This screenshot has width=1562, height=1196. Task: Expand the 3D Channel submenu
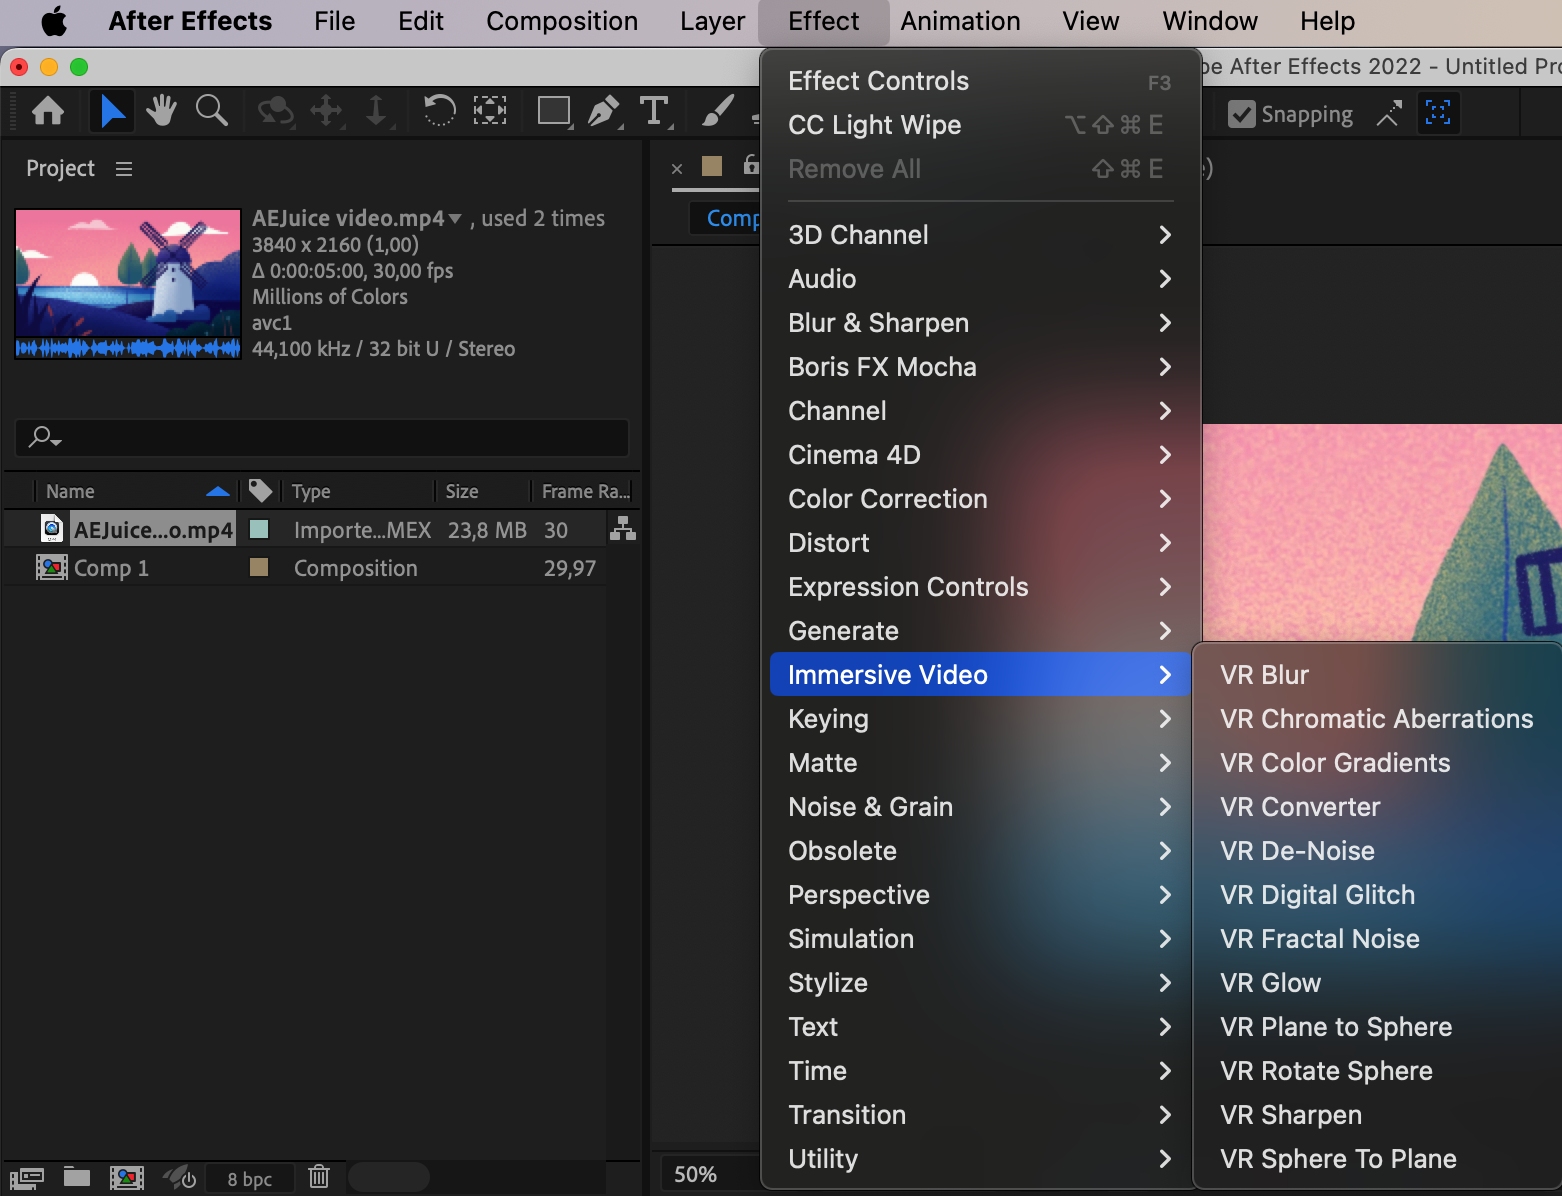tap(980, 235)
